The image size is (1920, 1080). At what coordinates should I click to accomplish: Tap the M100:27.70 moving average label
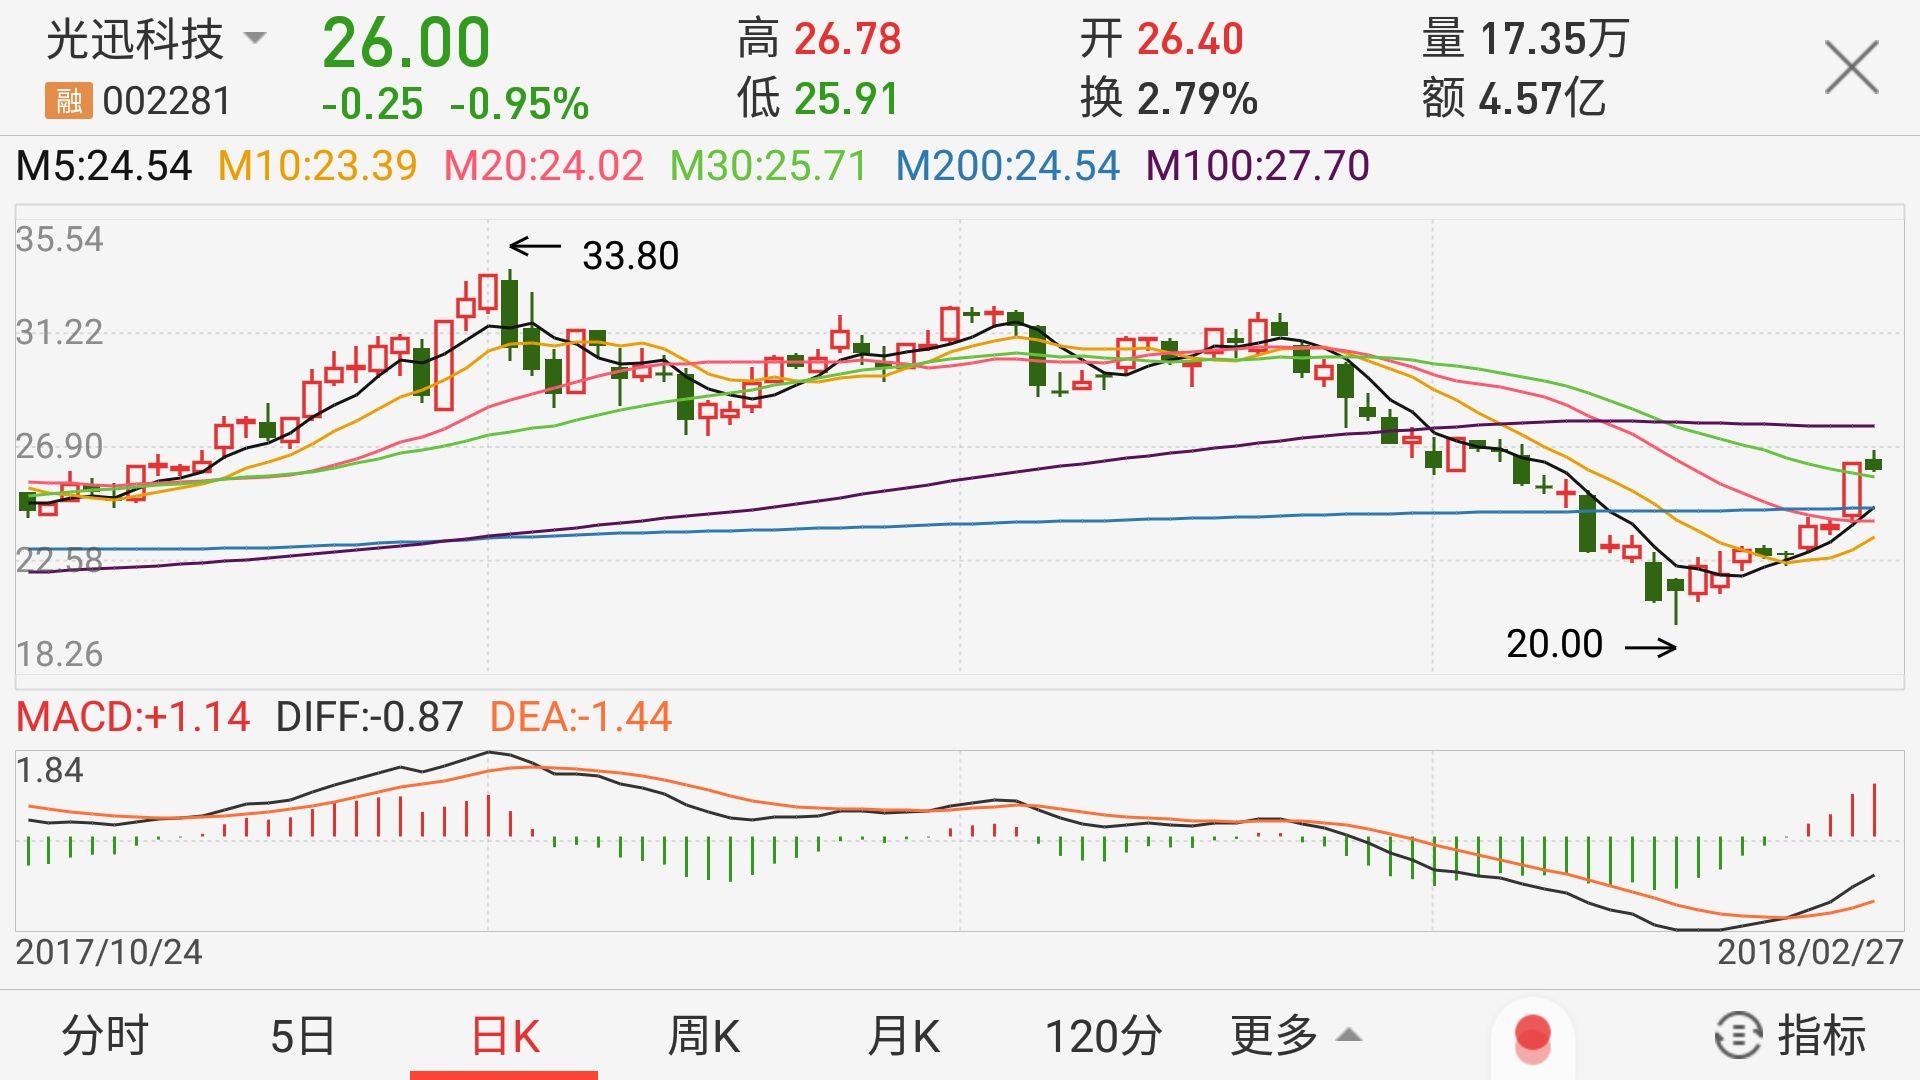1258,166
